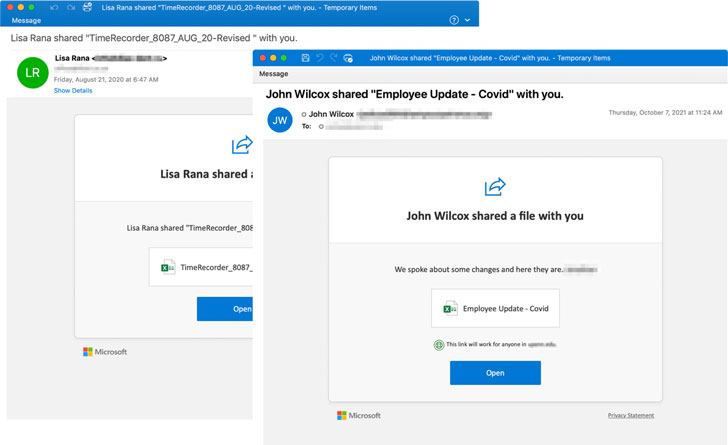Click the Employee Update - Covid Excel file
Screen dimensions: 728x445
click(x=495, y=309)
